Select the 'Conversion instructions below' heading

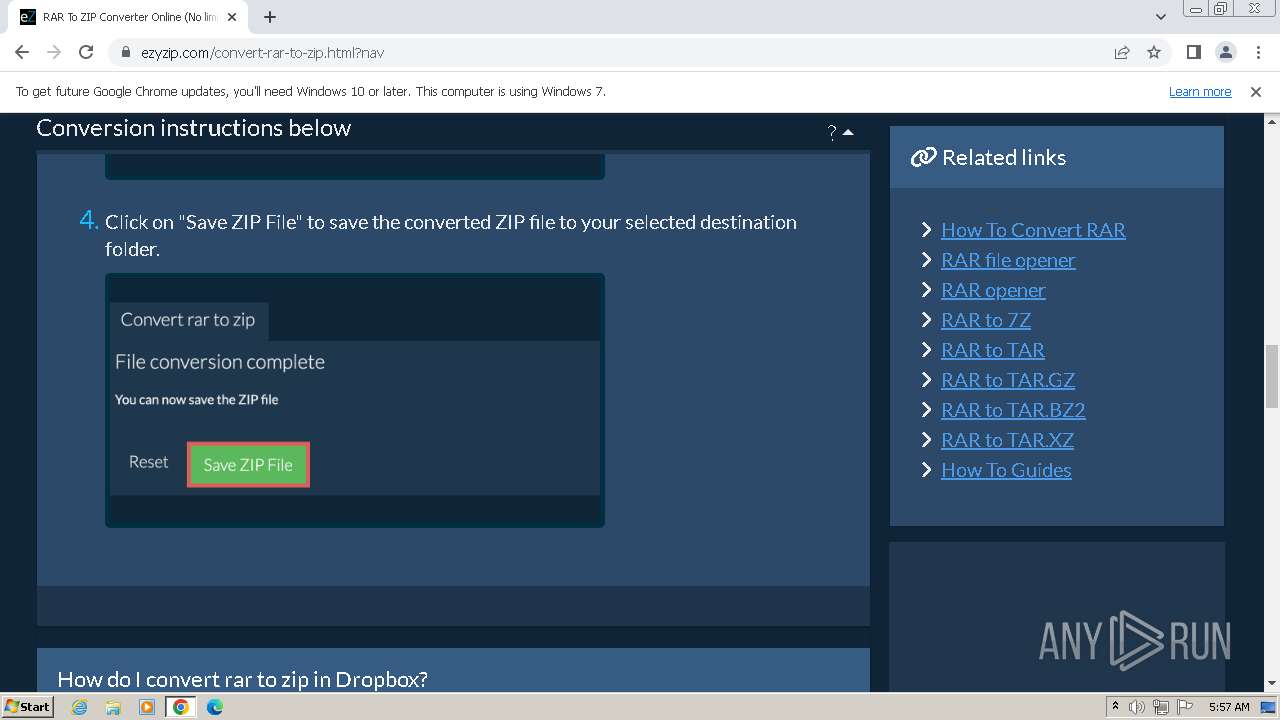(194, 128)
